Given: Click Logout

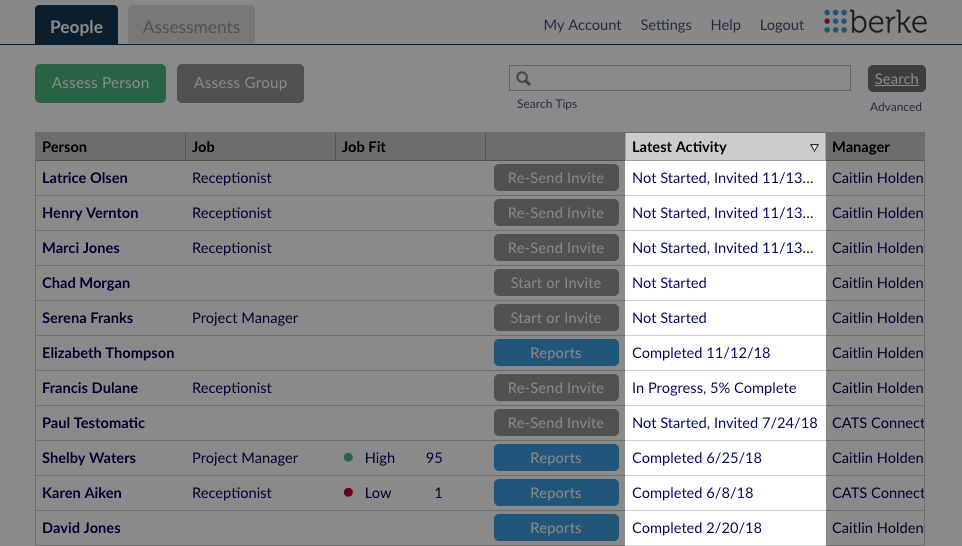Looking at the screenshot, I should [782, 25].
